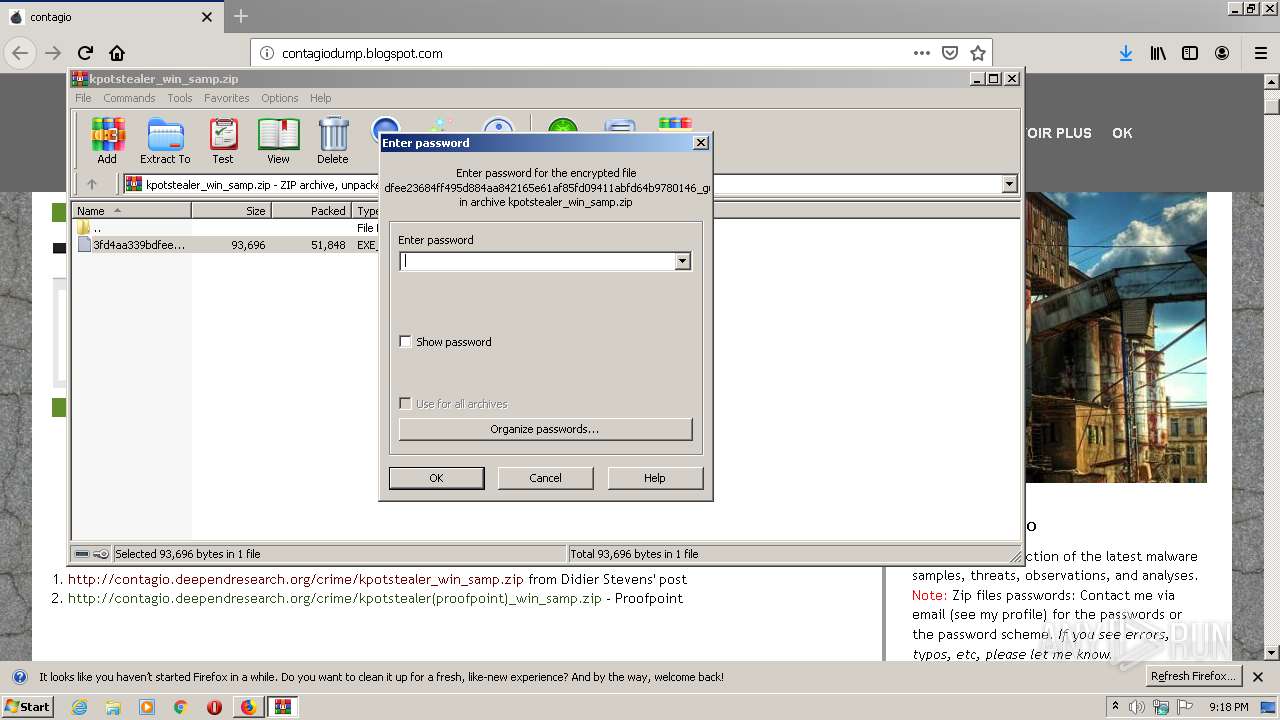Sort by the Name column header
This screenshot has height=720, width=1280.
click(131, 211)
